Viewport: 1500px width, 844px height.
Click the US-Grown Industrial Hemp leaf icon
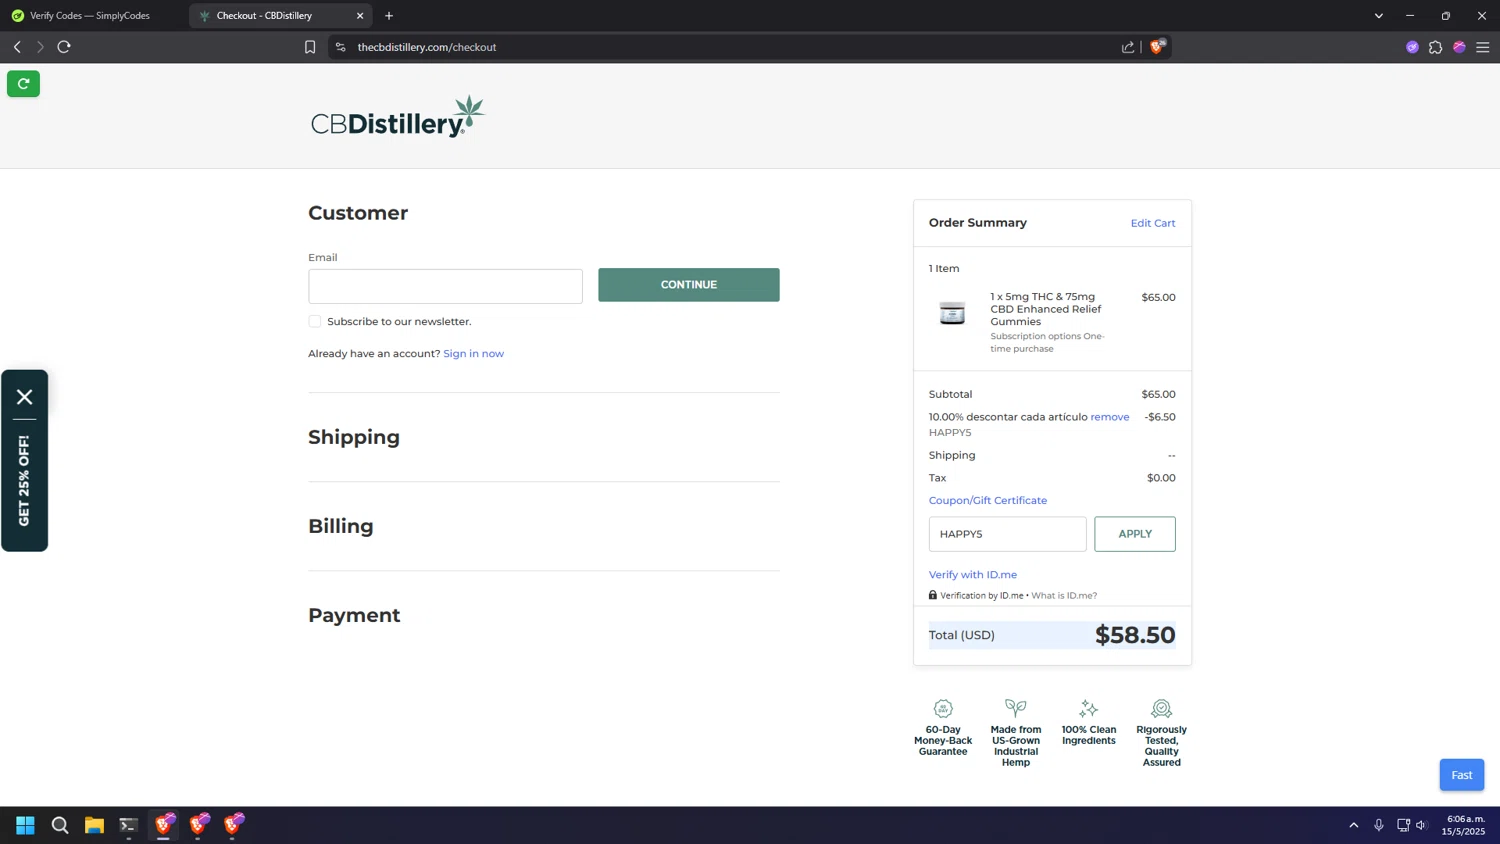click(1016, 708)
